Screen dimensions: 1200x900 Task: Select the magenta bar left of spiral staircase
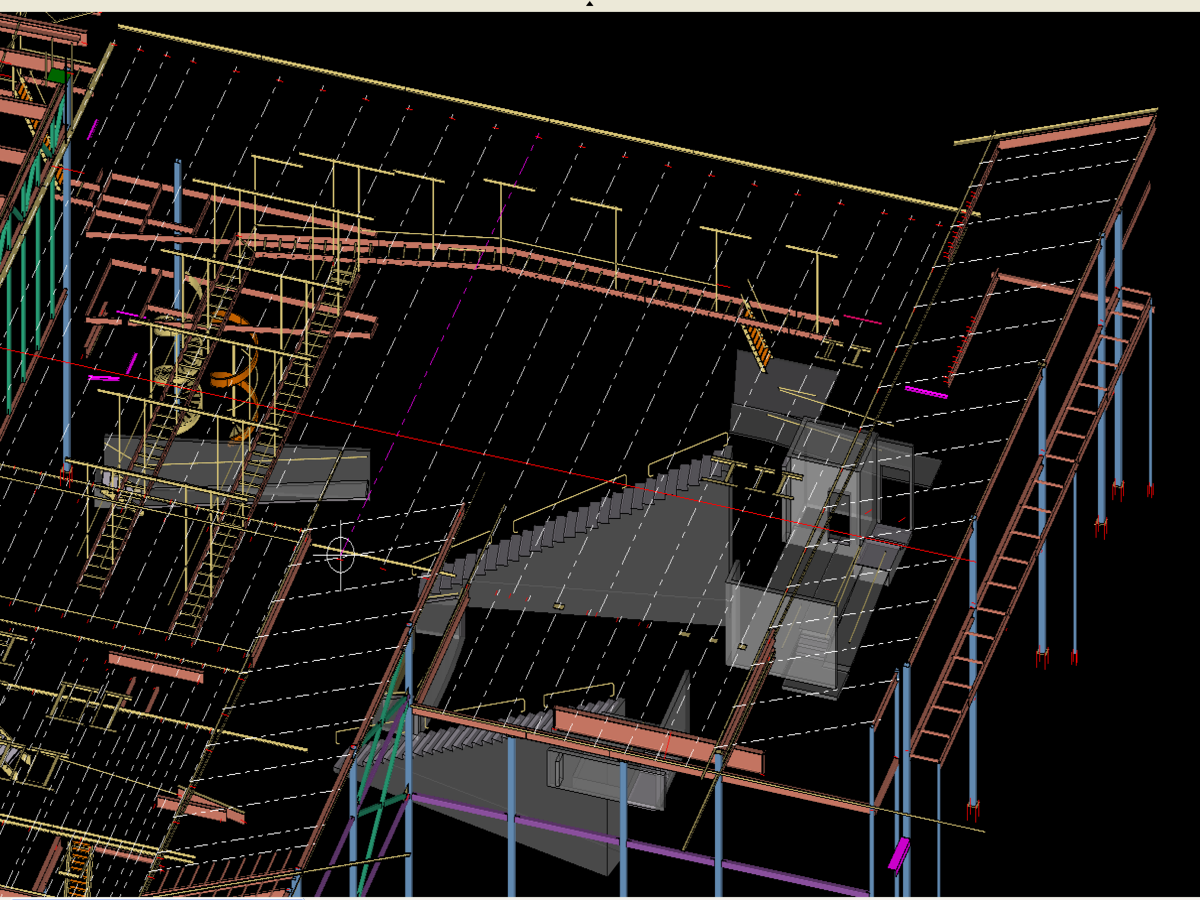pos(103,378)
